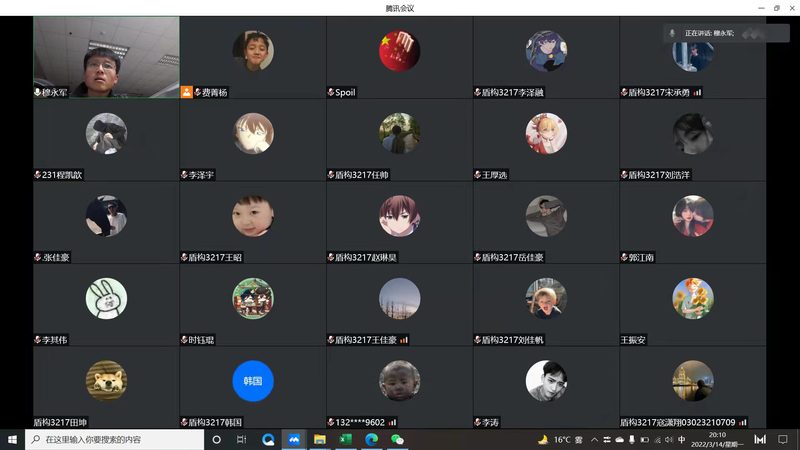Image resolution: width=800 pixels, height=450 pixels.
Task: Click the signal bars next to 132****9602
Action: 392,422
